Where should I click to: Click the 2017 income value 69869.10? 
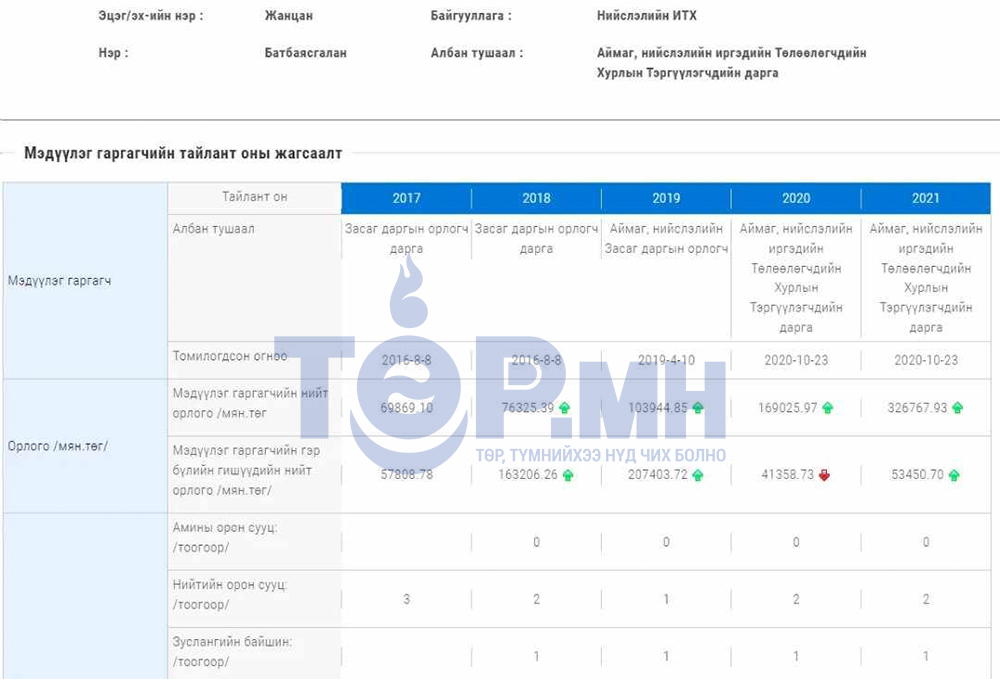click(407, 408)
